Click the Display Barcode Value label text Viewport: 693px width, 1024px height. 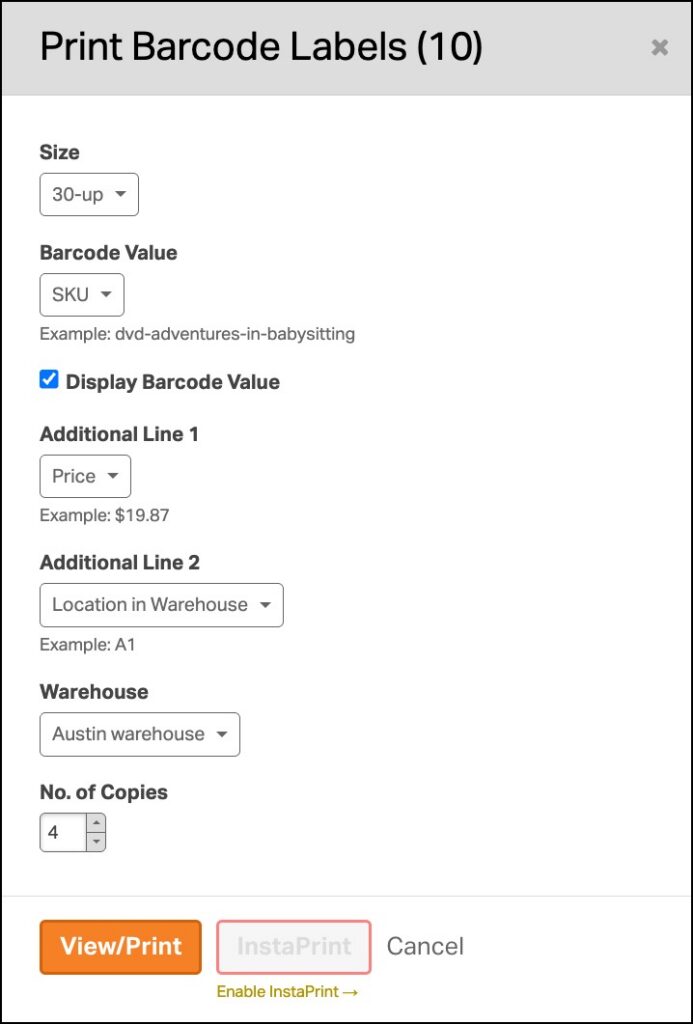click(x=172, y=382)
